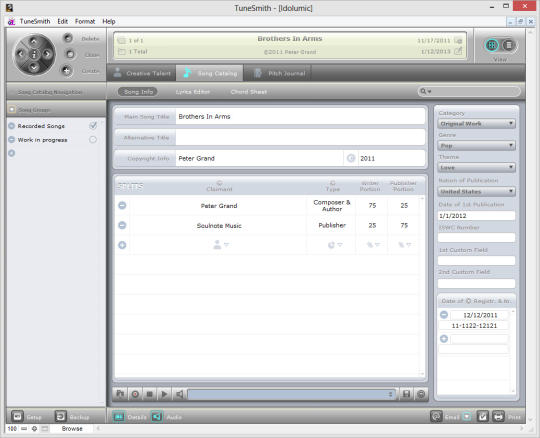Viewport: 540px width, 438px height.
Task: Click the Delete record round icon
Action: (x=68, y=38)
